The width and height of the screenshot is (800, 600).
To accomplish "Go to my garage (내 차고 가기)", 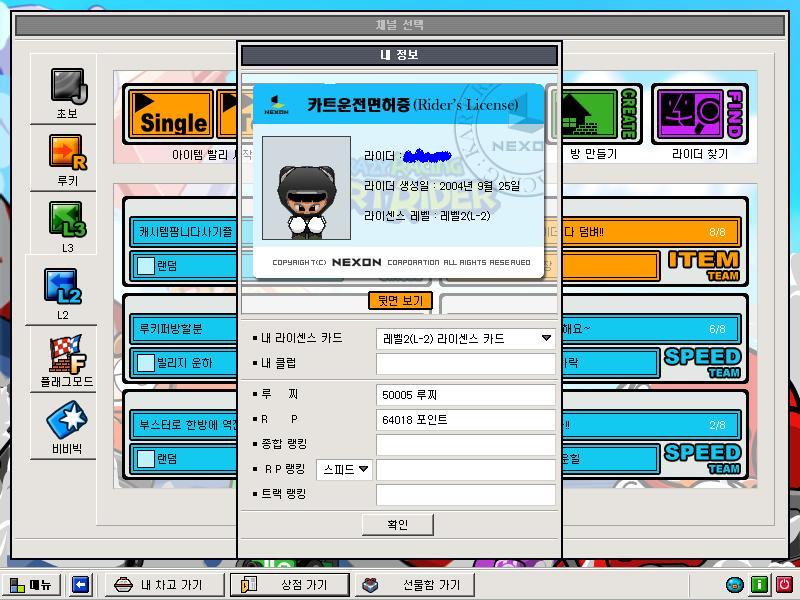I will click(165, 585).
